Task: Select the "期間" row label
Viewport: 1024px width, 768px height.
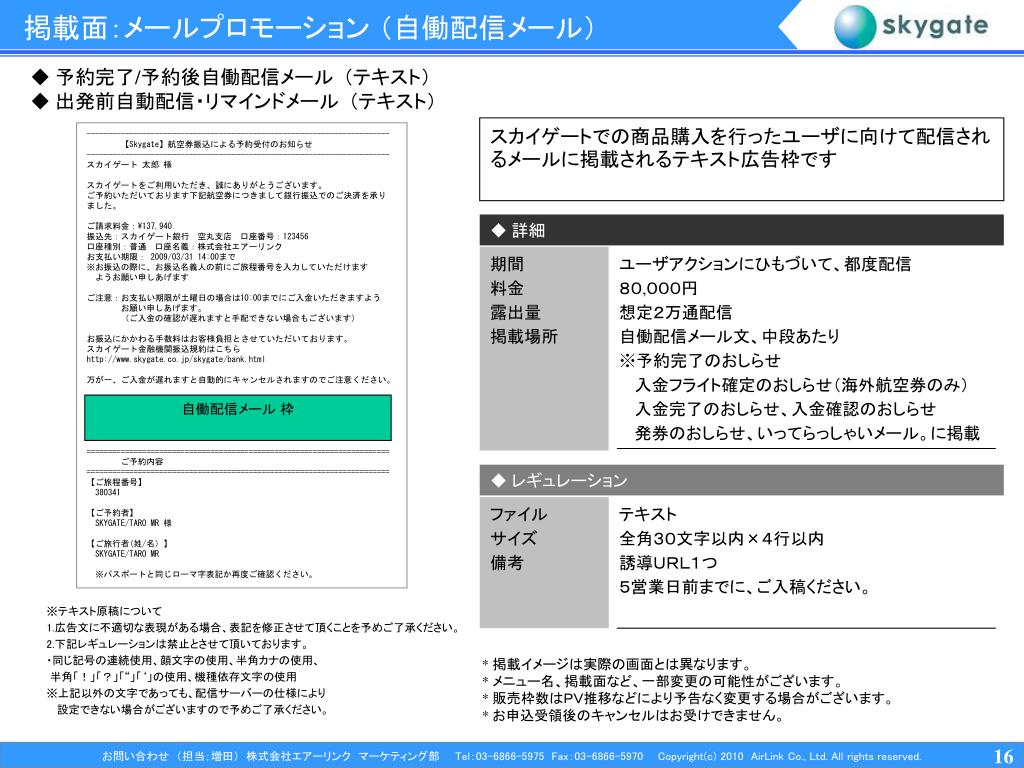Action: click(x=507, y=264)
